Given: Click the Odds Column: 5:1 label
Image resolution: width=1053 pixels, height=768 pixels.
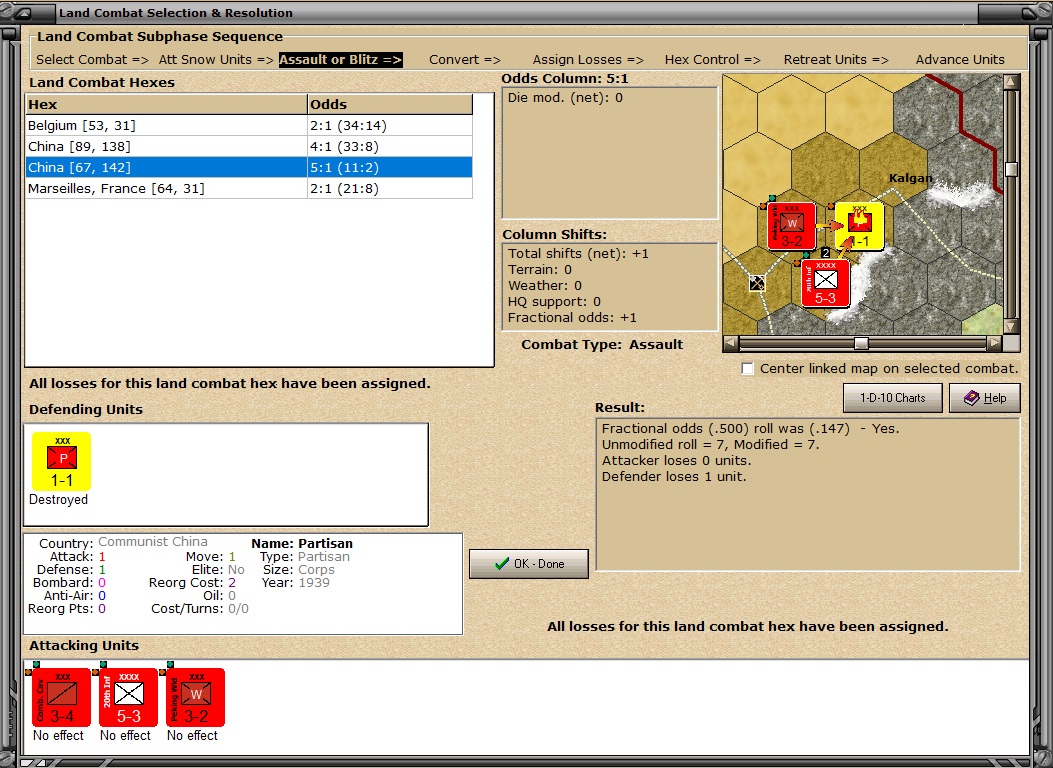Looking at the screenshot, I should [565, 79].
